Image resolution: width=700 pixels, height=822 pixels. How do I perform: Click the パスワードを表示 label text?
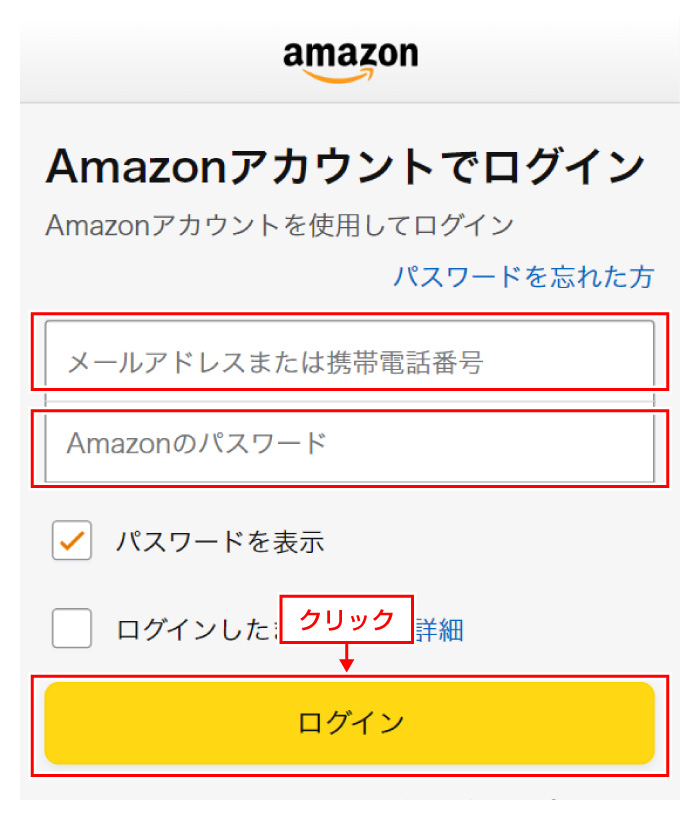pyautogui.click(x=220, y=542)
